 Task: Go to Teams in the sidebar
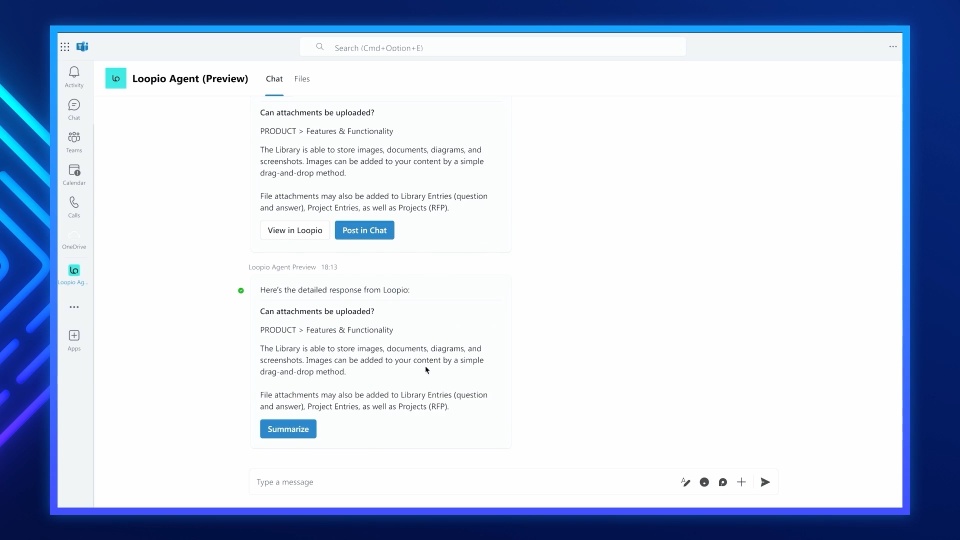(x=74, y=141)
